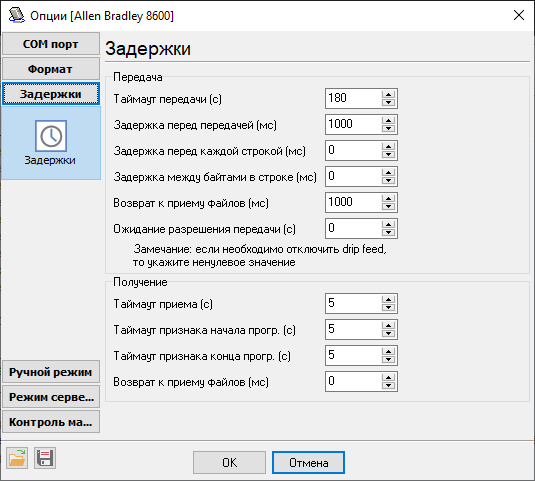Save settings with floppy disk icon

pos(45,458)
